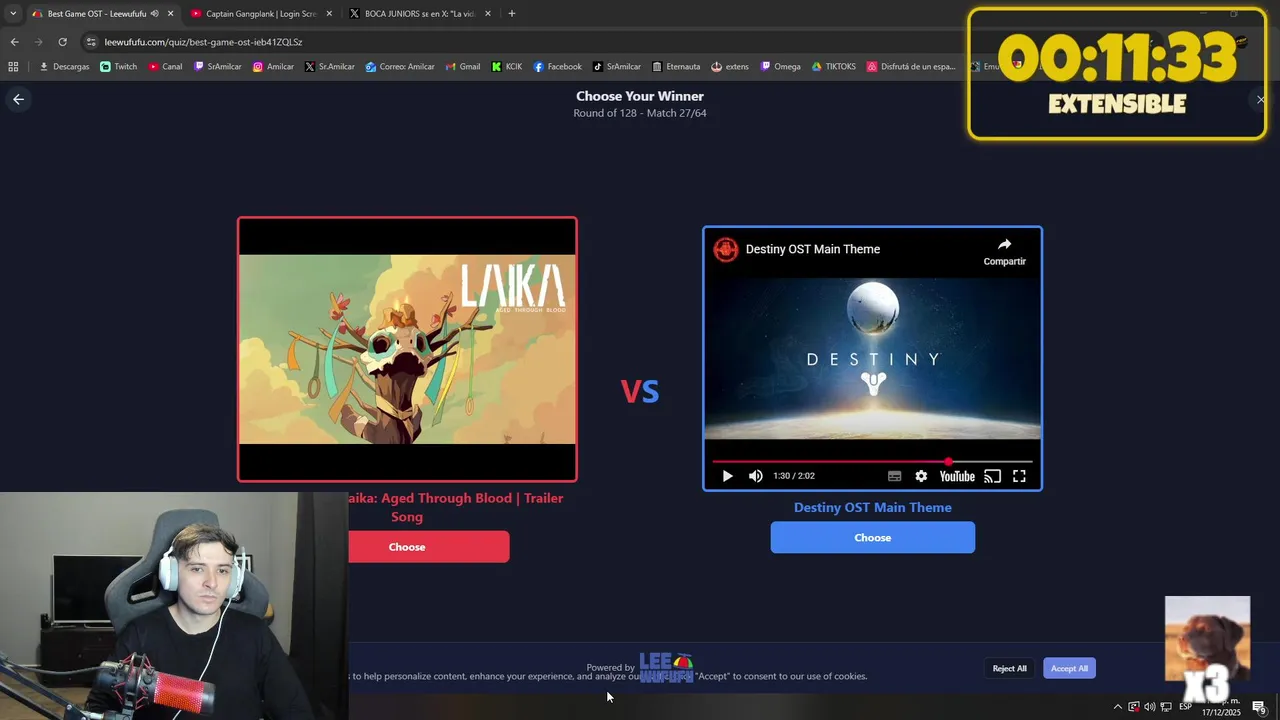This screenshot has width=1280, height=720.
Task: Go back with the page's left arrow
Action: tap(18, 99)
